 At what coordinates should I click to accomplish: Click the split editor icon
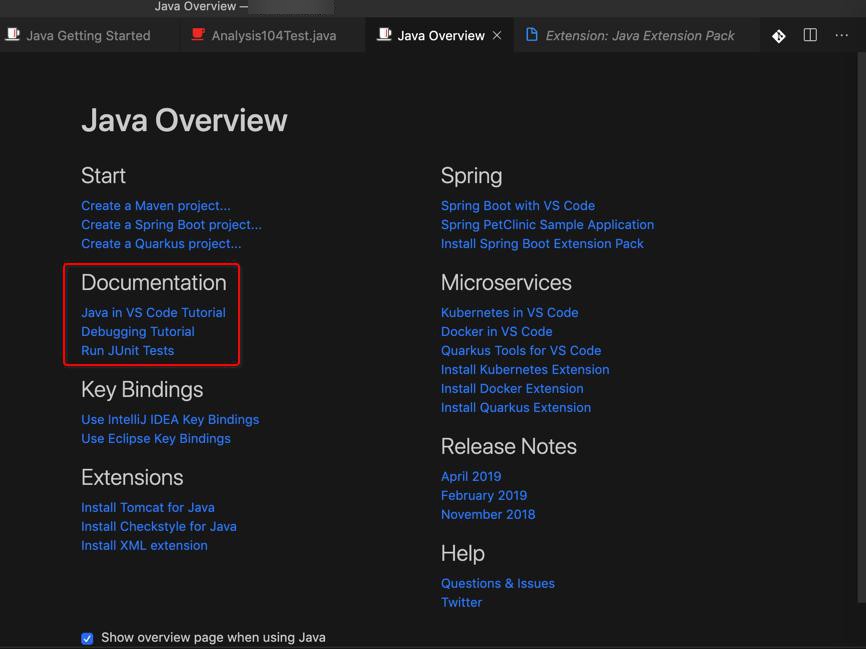(x=810, y=35)
